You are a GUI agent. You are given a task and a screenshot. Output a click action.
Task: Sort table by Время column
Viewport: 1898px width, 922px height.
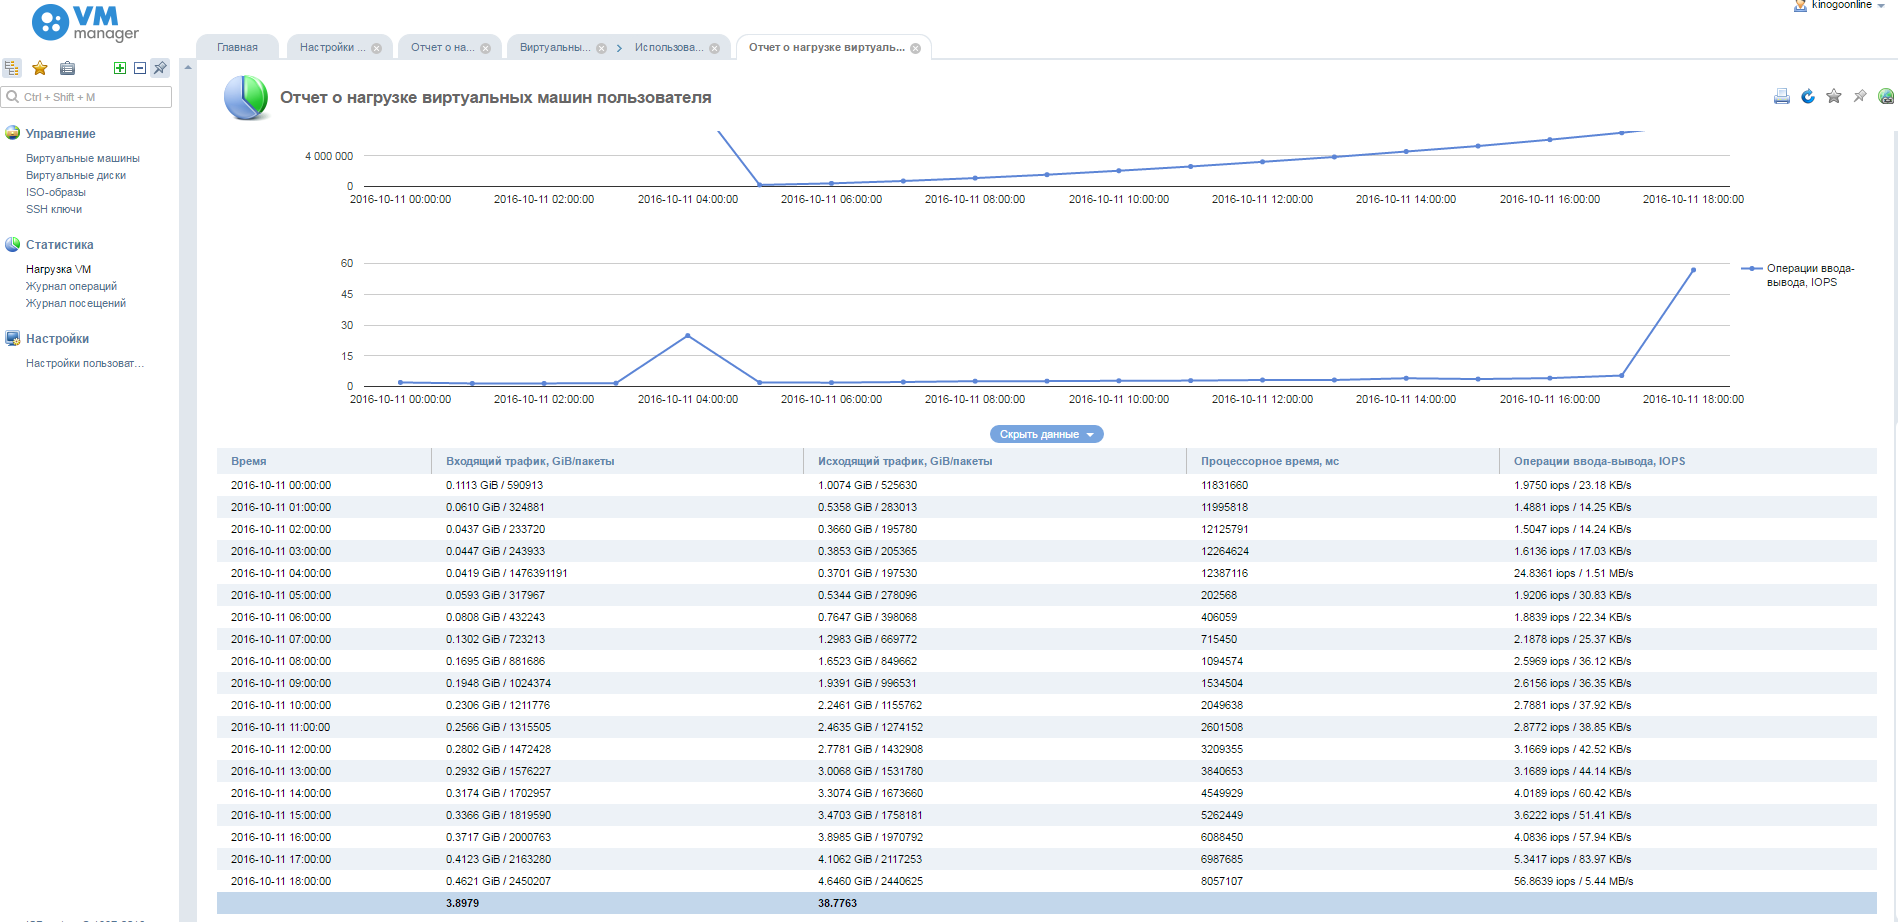[x=324, y=461]
